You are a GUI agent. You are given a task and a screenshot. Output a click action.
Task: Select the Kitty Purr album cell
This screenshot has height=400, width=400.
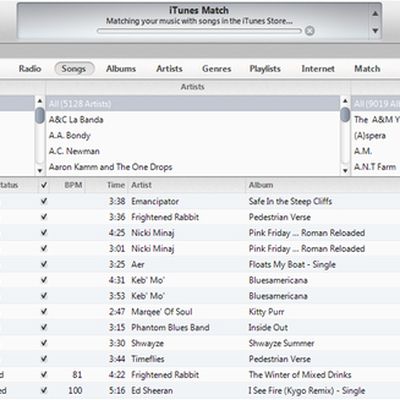coord(266,312)
